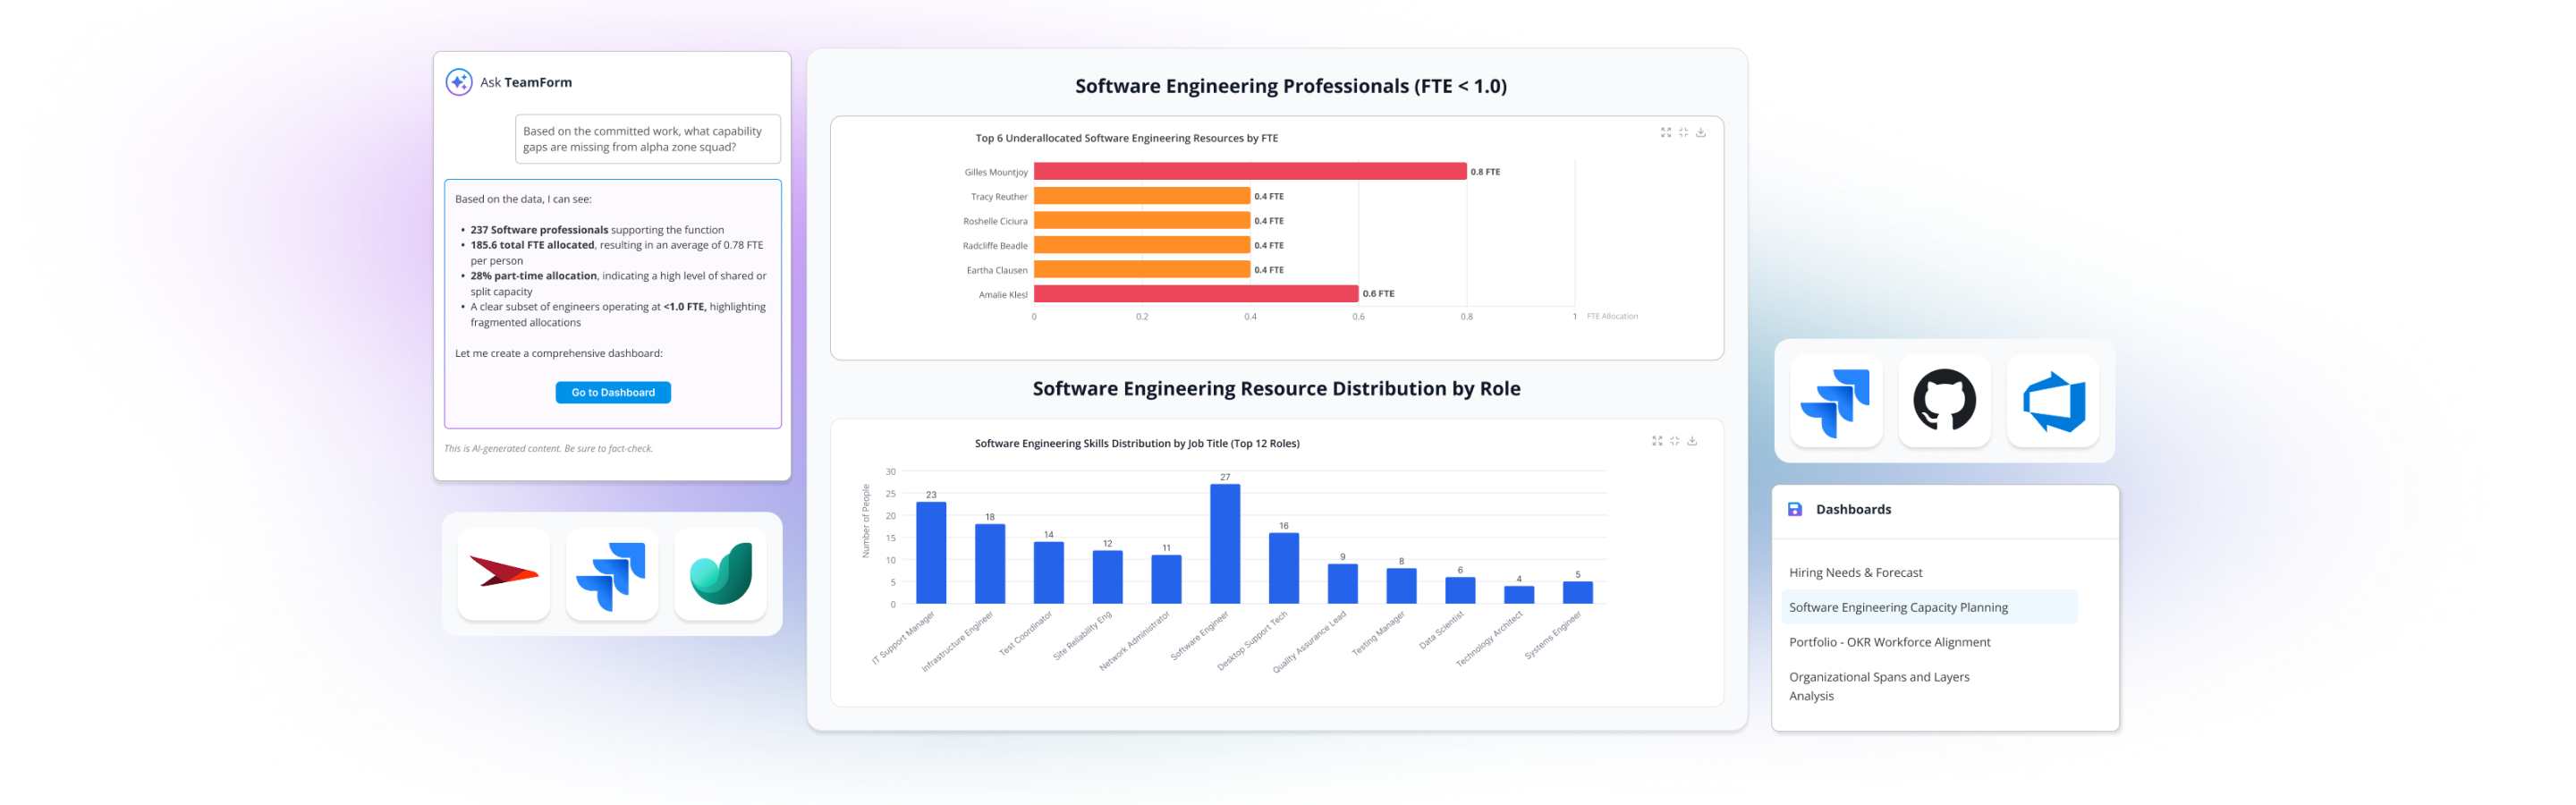The image size is (2576, 805).
Task: Click the IT Support Manager bar labeled 23
Action: (931, 553)
